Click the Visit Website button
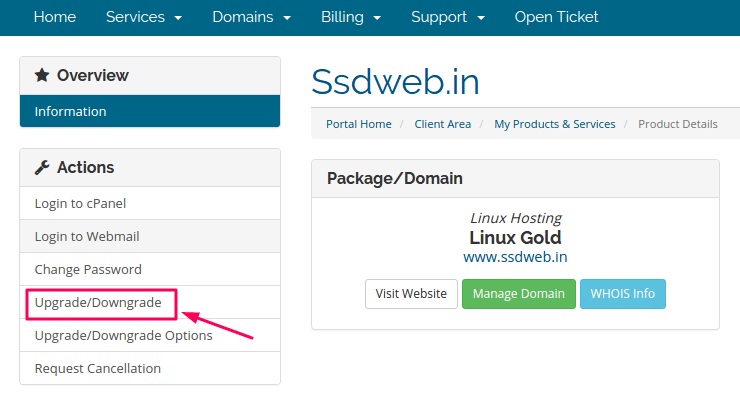Screen dimensions: 740x400 pos(411,294)
